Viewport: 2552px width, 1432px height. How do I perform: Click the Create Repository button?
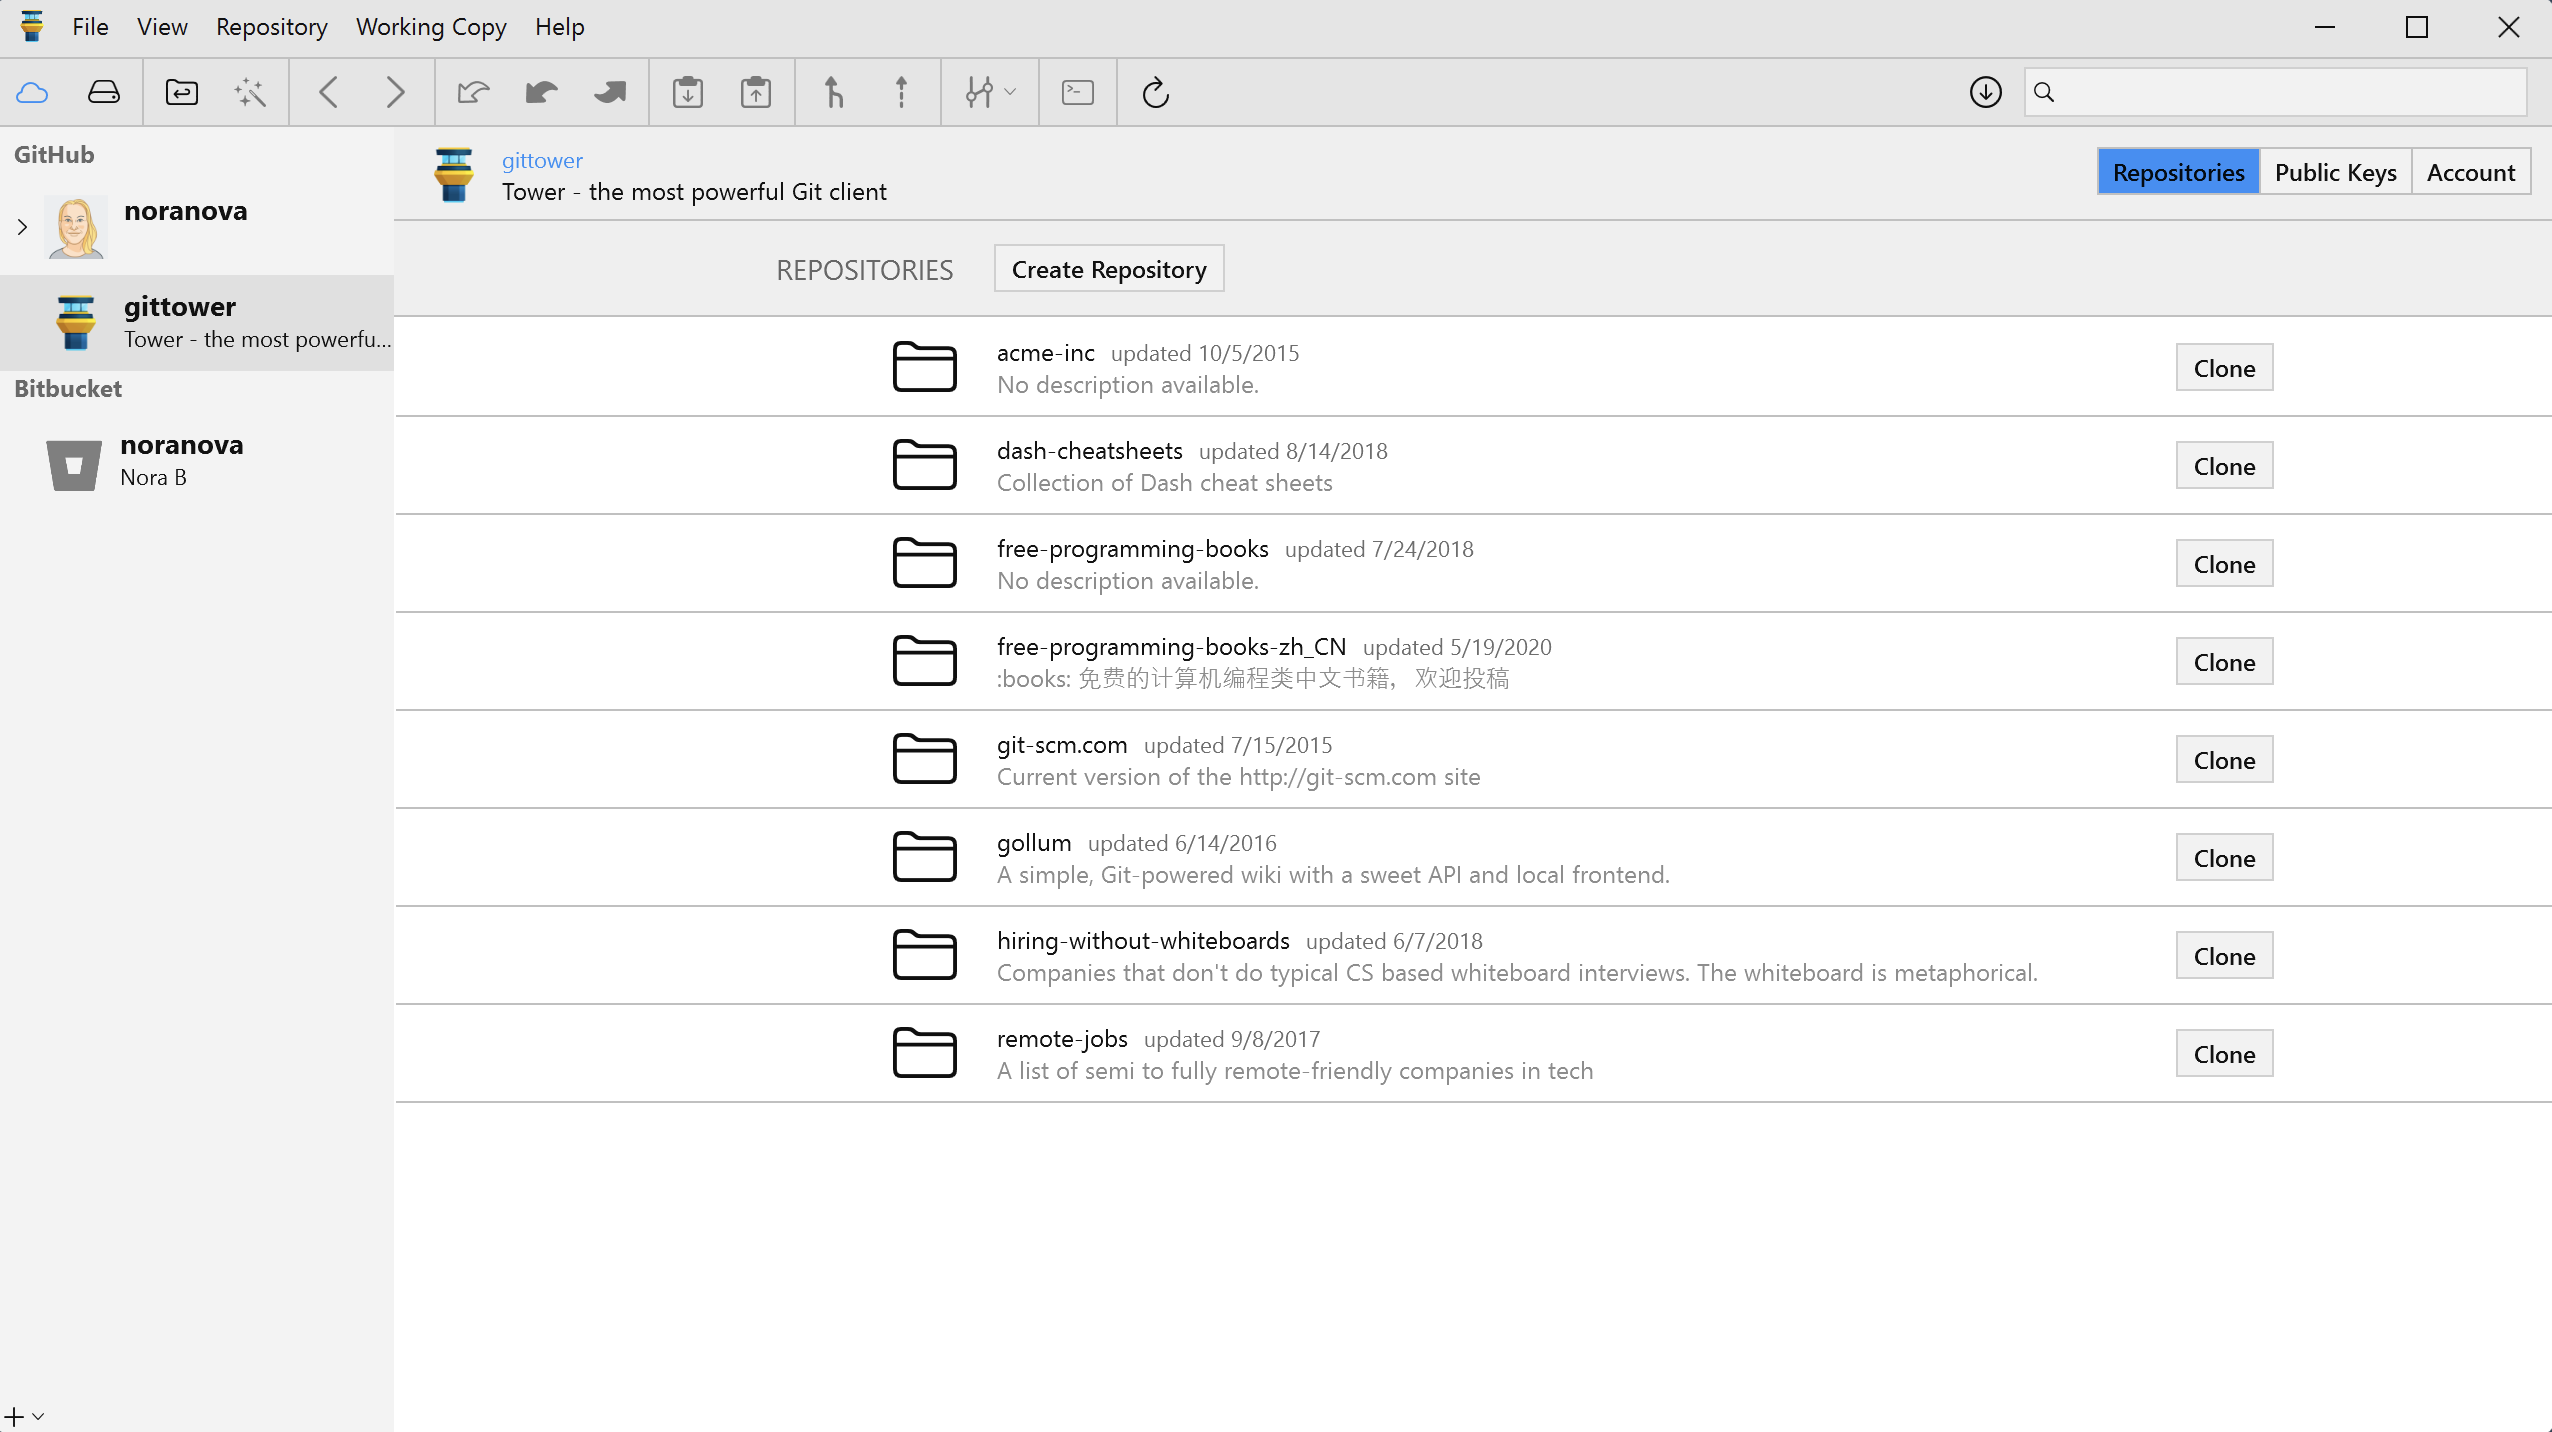pyautogui.click(x=1108, y=269)
